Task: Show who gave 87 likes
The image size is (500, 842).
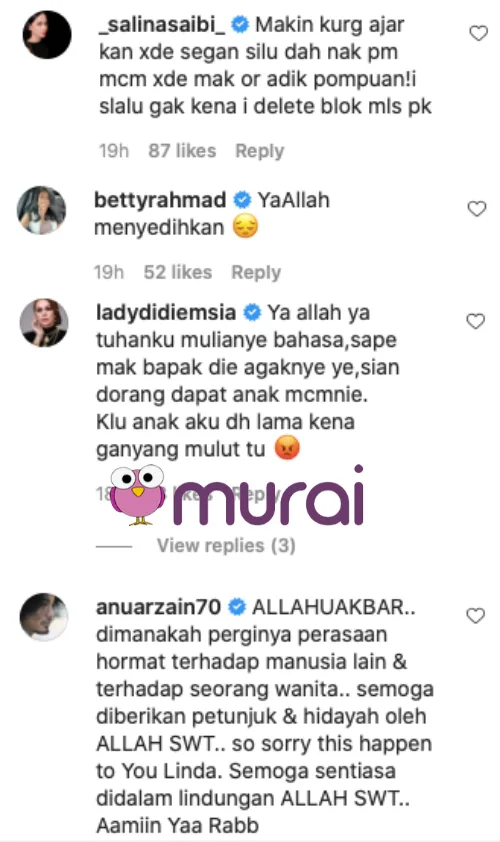Action: 182,151
